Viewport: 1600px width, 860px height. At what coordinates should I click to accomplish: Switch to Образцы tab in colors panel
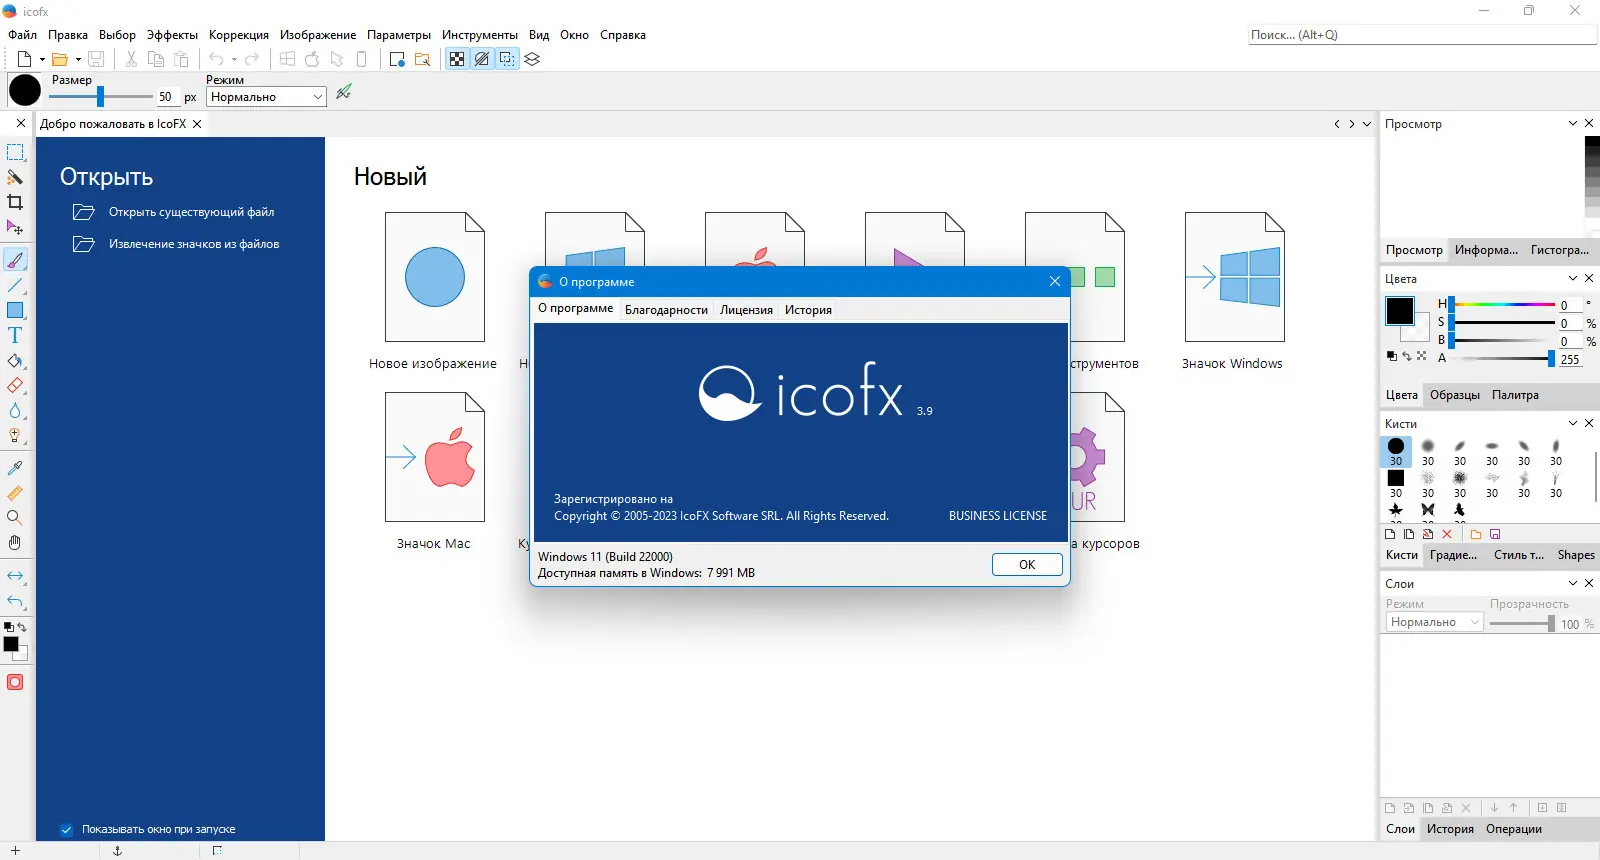[1455, 395]
